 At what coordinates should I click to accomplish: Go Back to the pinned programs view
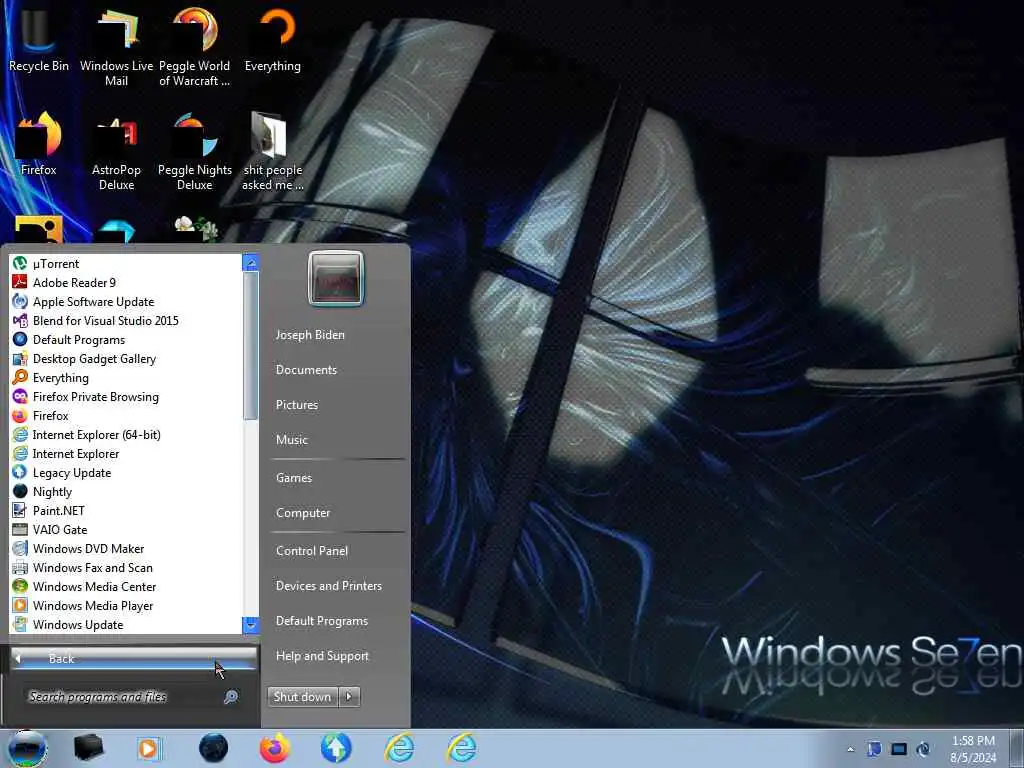click(x=133, y=658)
